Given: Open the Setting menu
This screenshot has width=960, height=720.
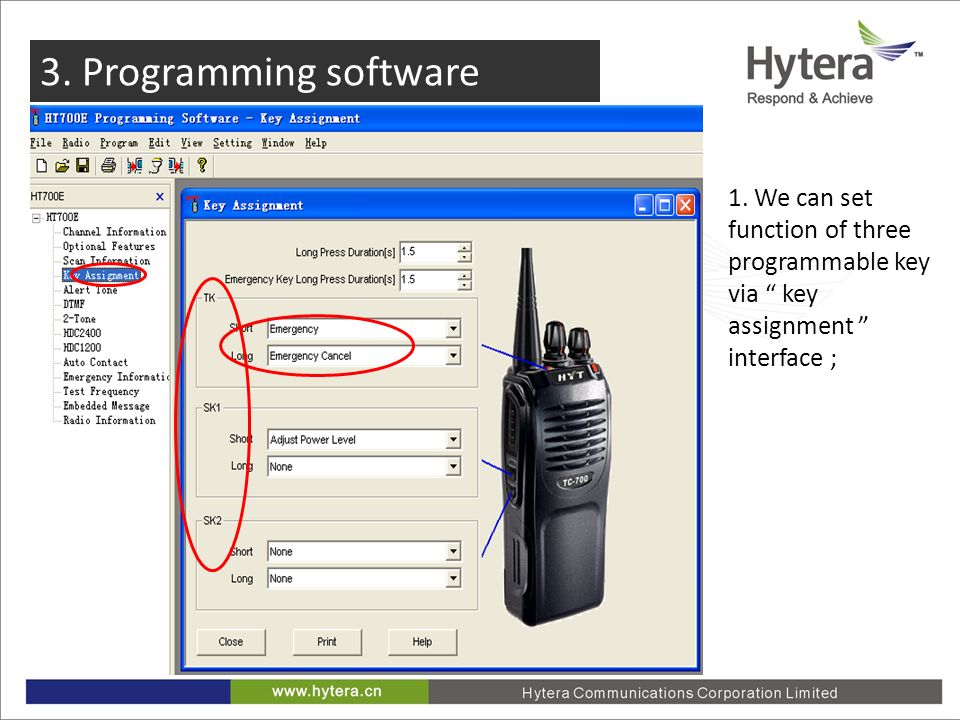Looking at the screenshot, I should 233,143.
